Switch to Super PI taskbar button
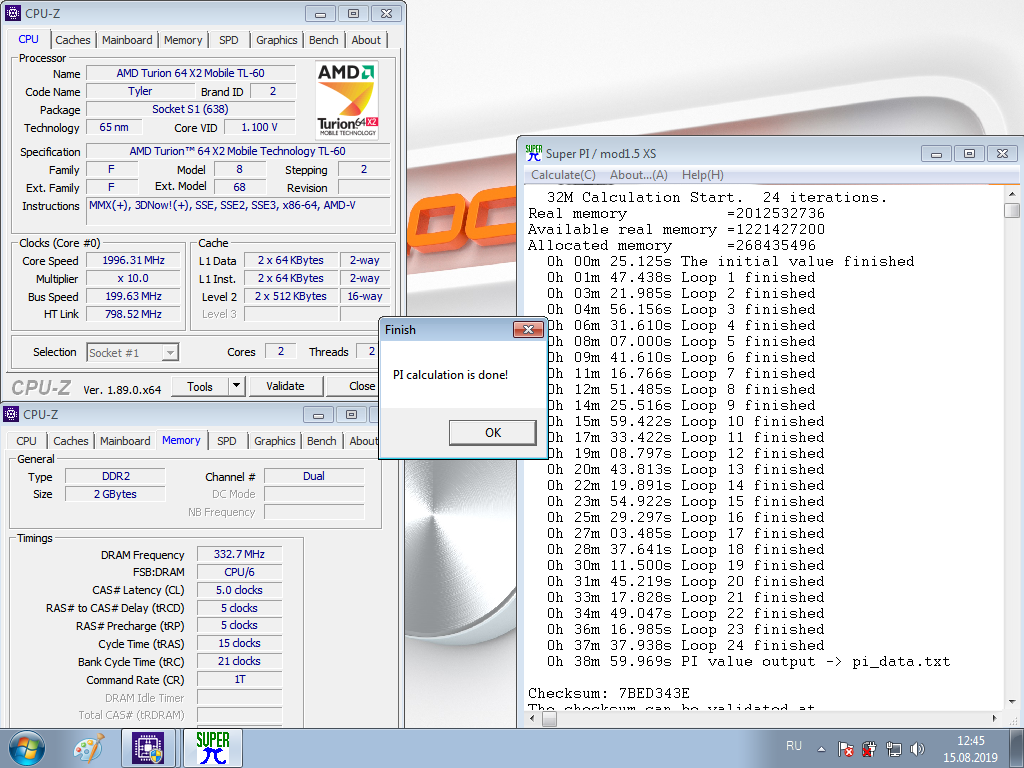The image size is (1024, 768). [213, 748]
